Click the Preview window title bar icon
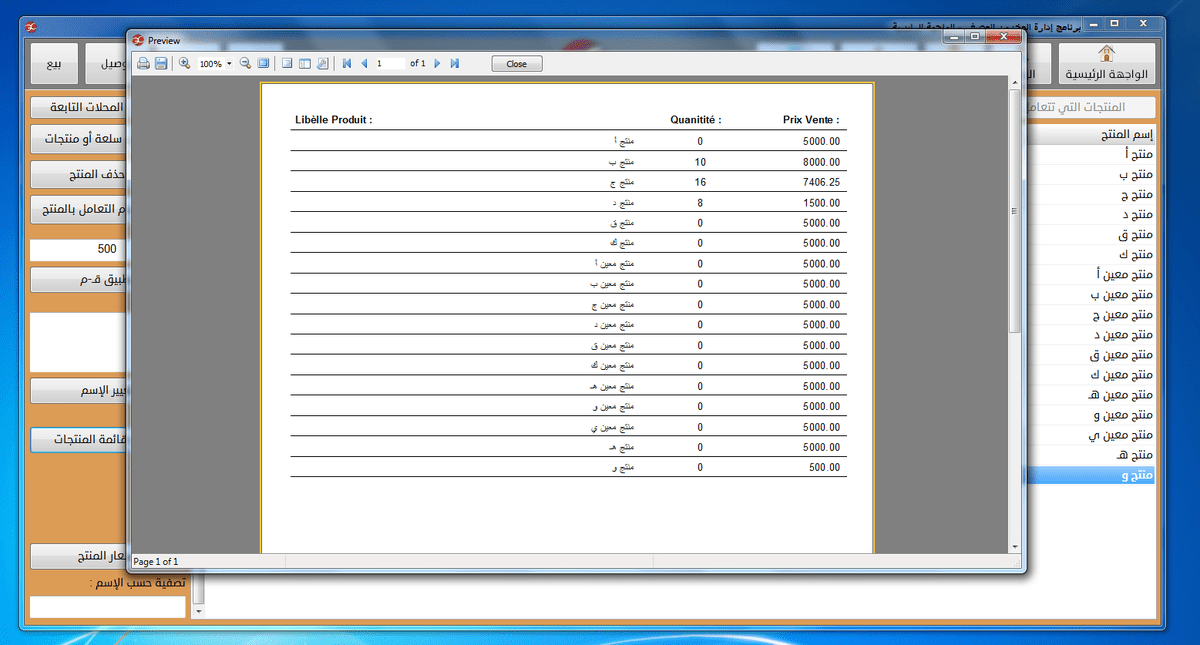Screen dimensions: 1200x645 [138, 40]
